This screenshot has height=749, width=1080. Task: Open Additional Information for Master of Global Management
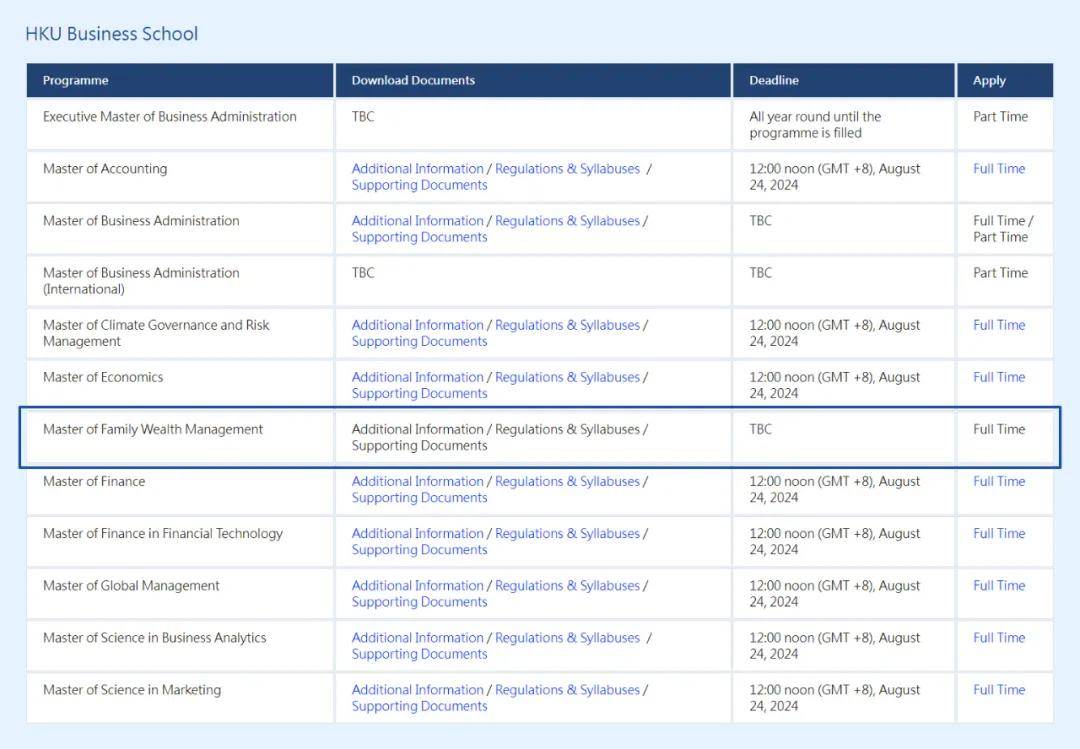[417, 586]
